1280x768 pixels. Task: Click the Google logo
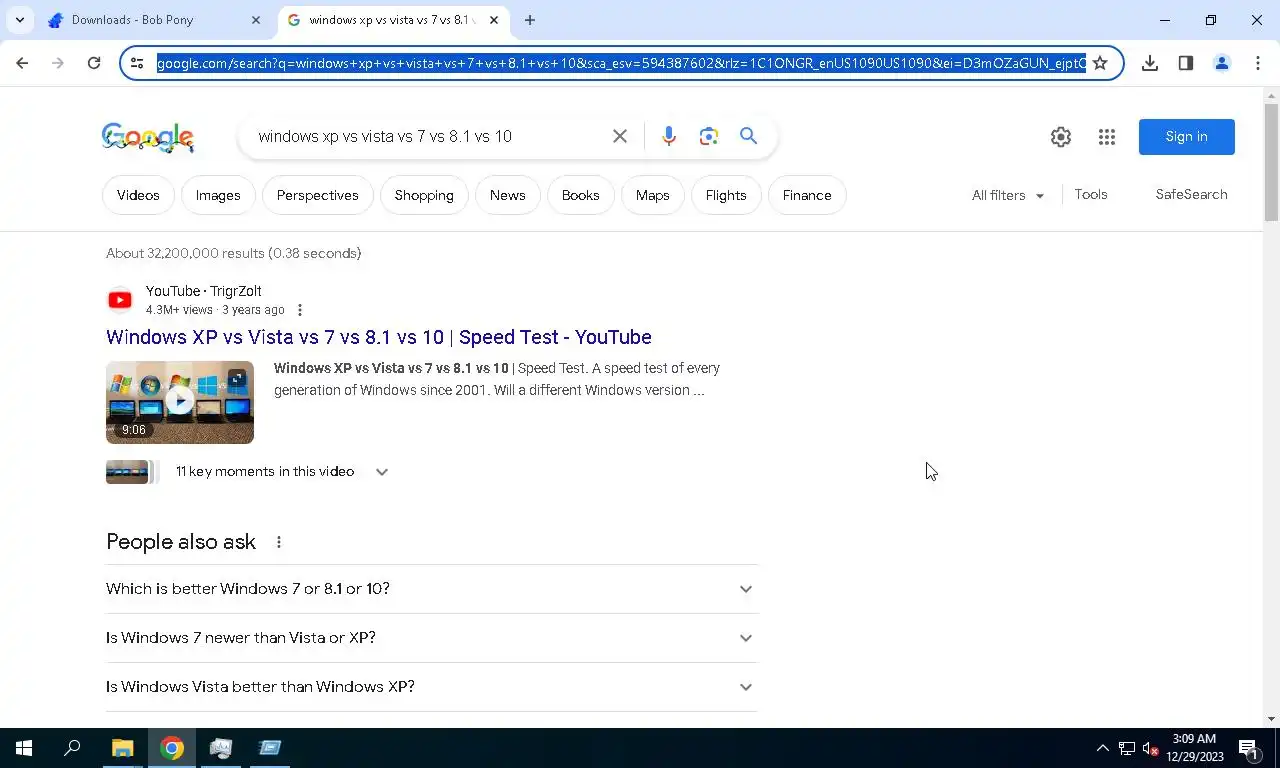(x=148, y=137)
